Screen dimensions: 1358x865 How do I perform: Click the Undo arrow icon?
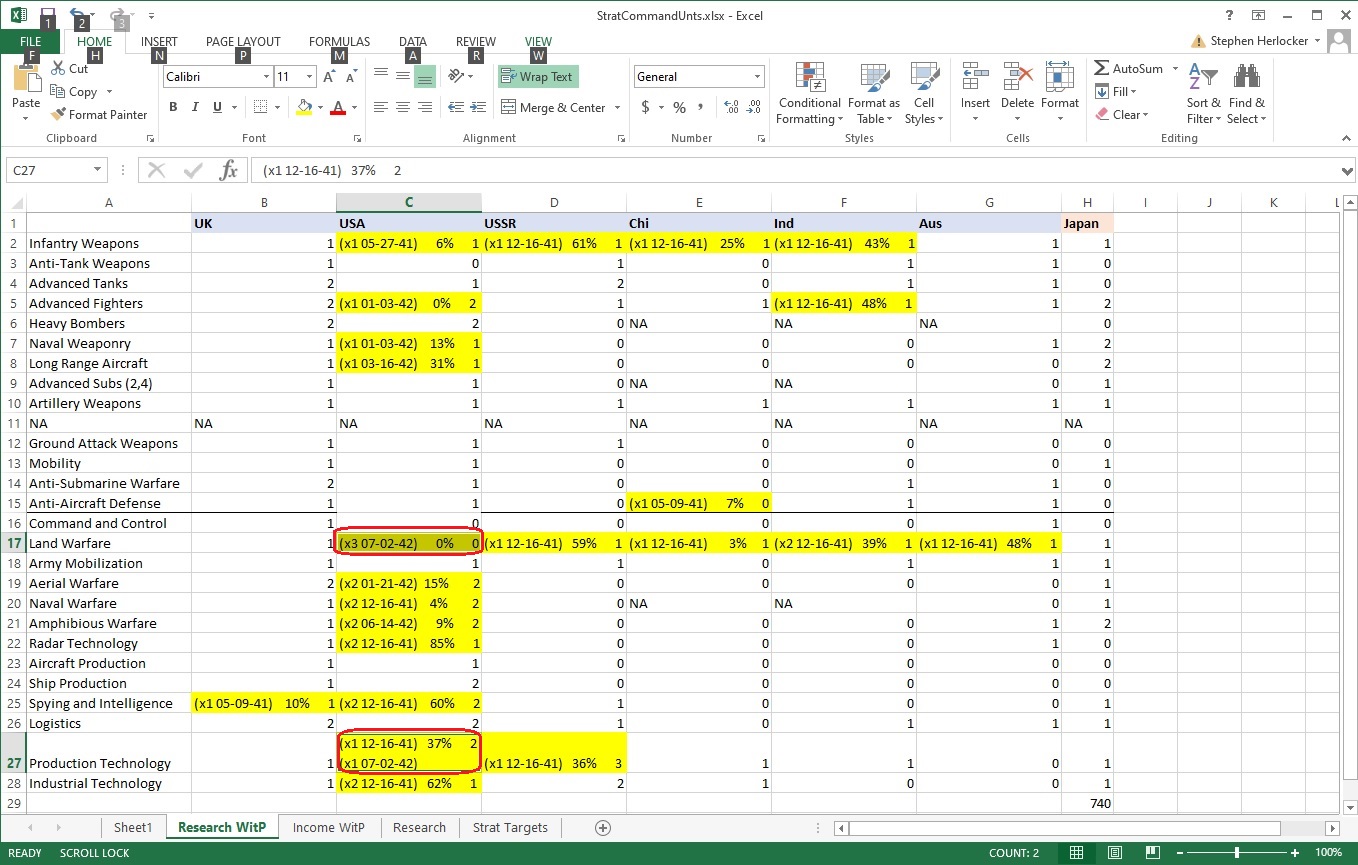coord(77,15)
